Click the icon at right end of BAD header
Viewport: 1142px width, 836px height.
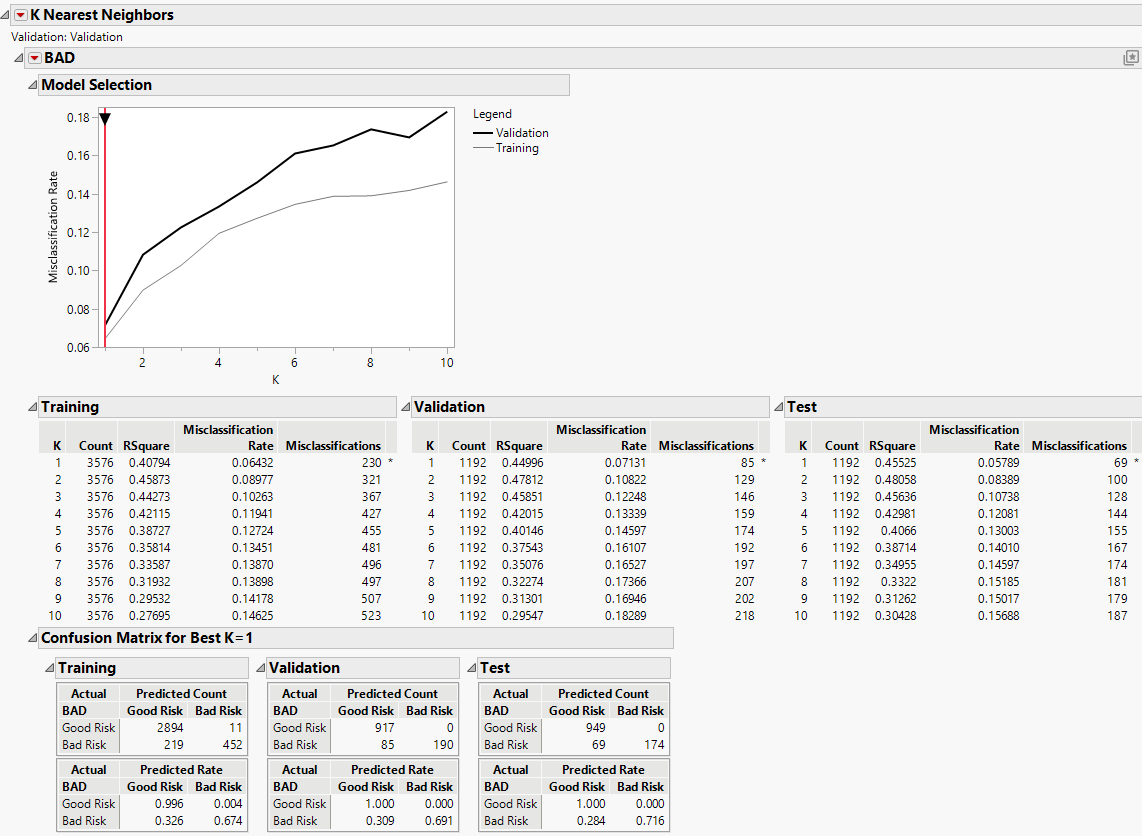1131,58
